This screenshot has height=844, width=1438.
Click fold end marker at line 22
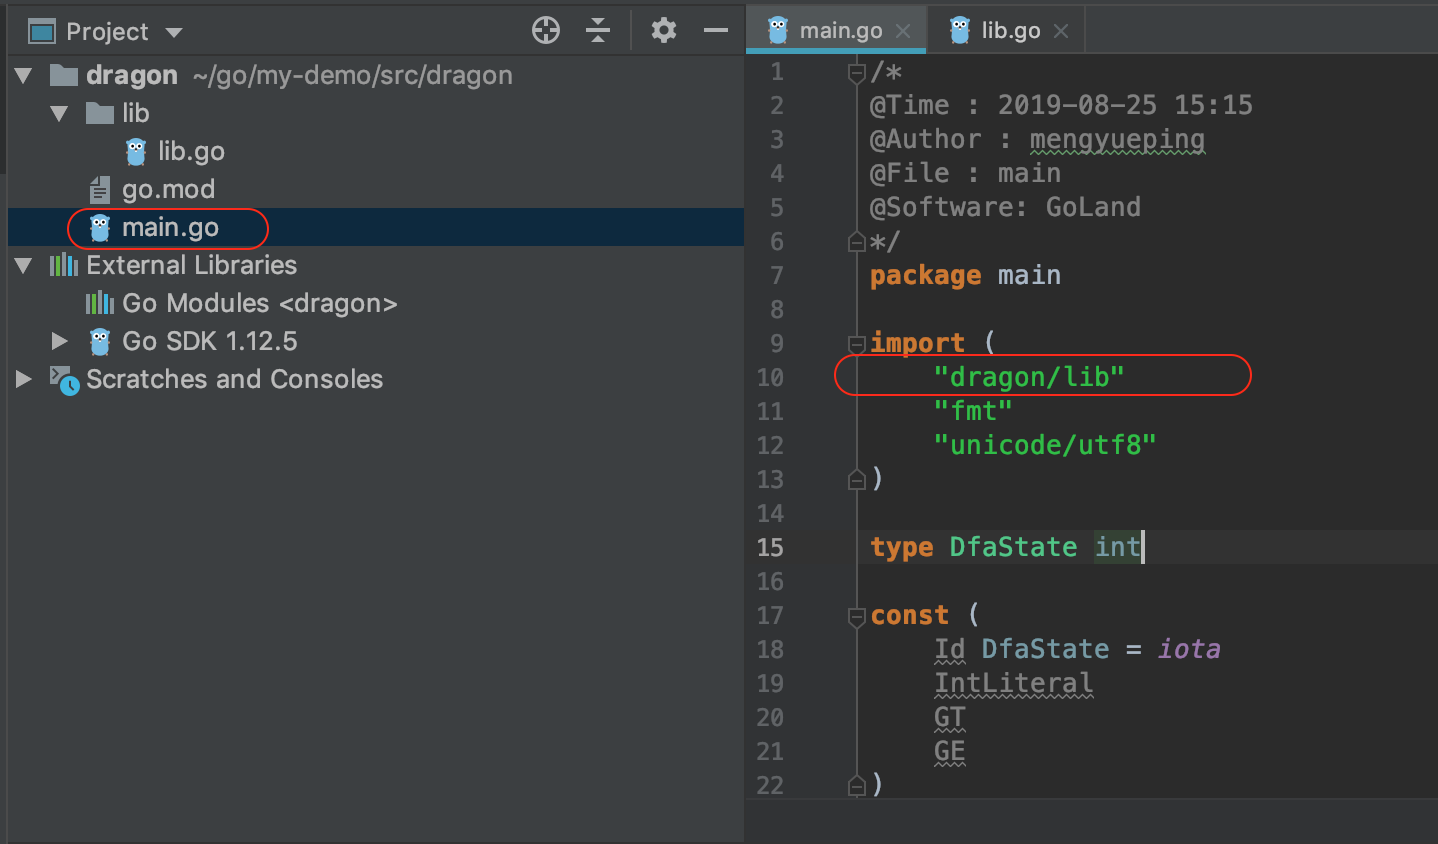point(856,786)
